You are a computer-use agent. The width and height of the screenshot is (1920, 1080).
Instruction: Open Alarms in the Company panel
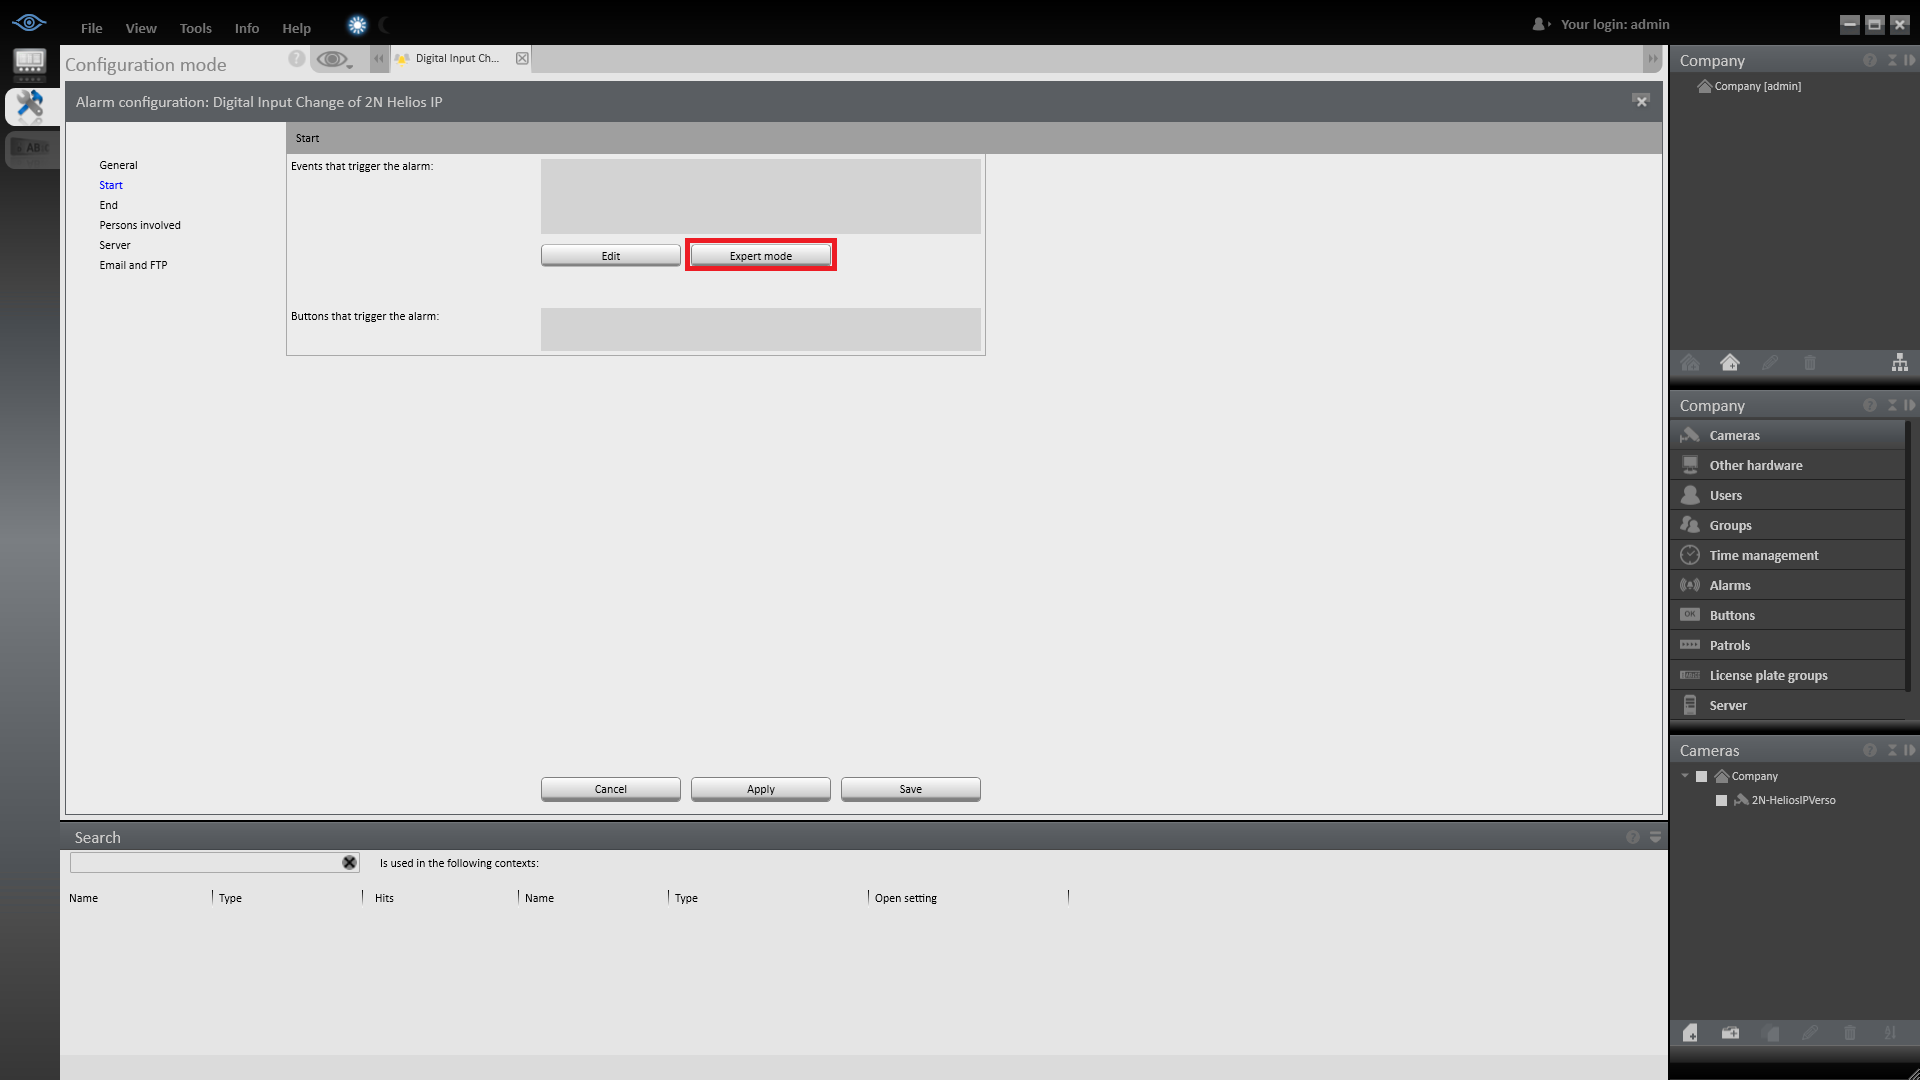click(x=1729, y=585)
